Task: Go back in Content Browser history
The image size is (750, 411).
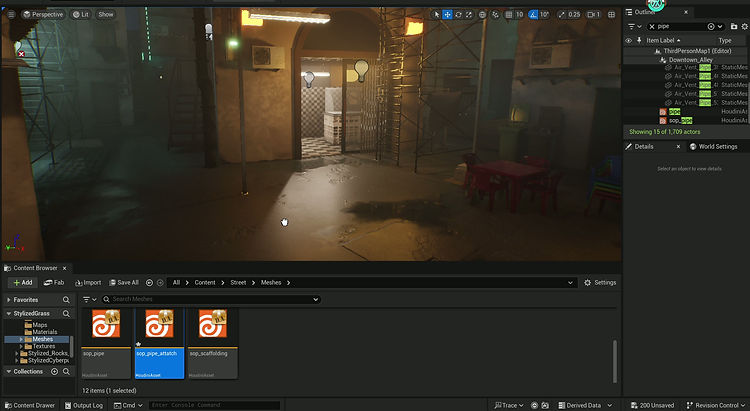Action: point(149,283)
